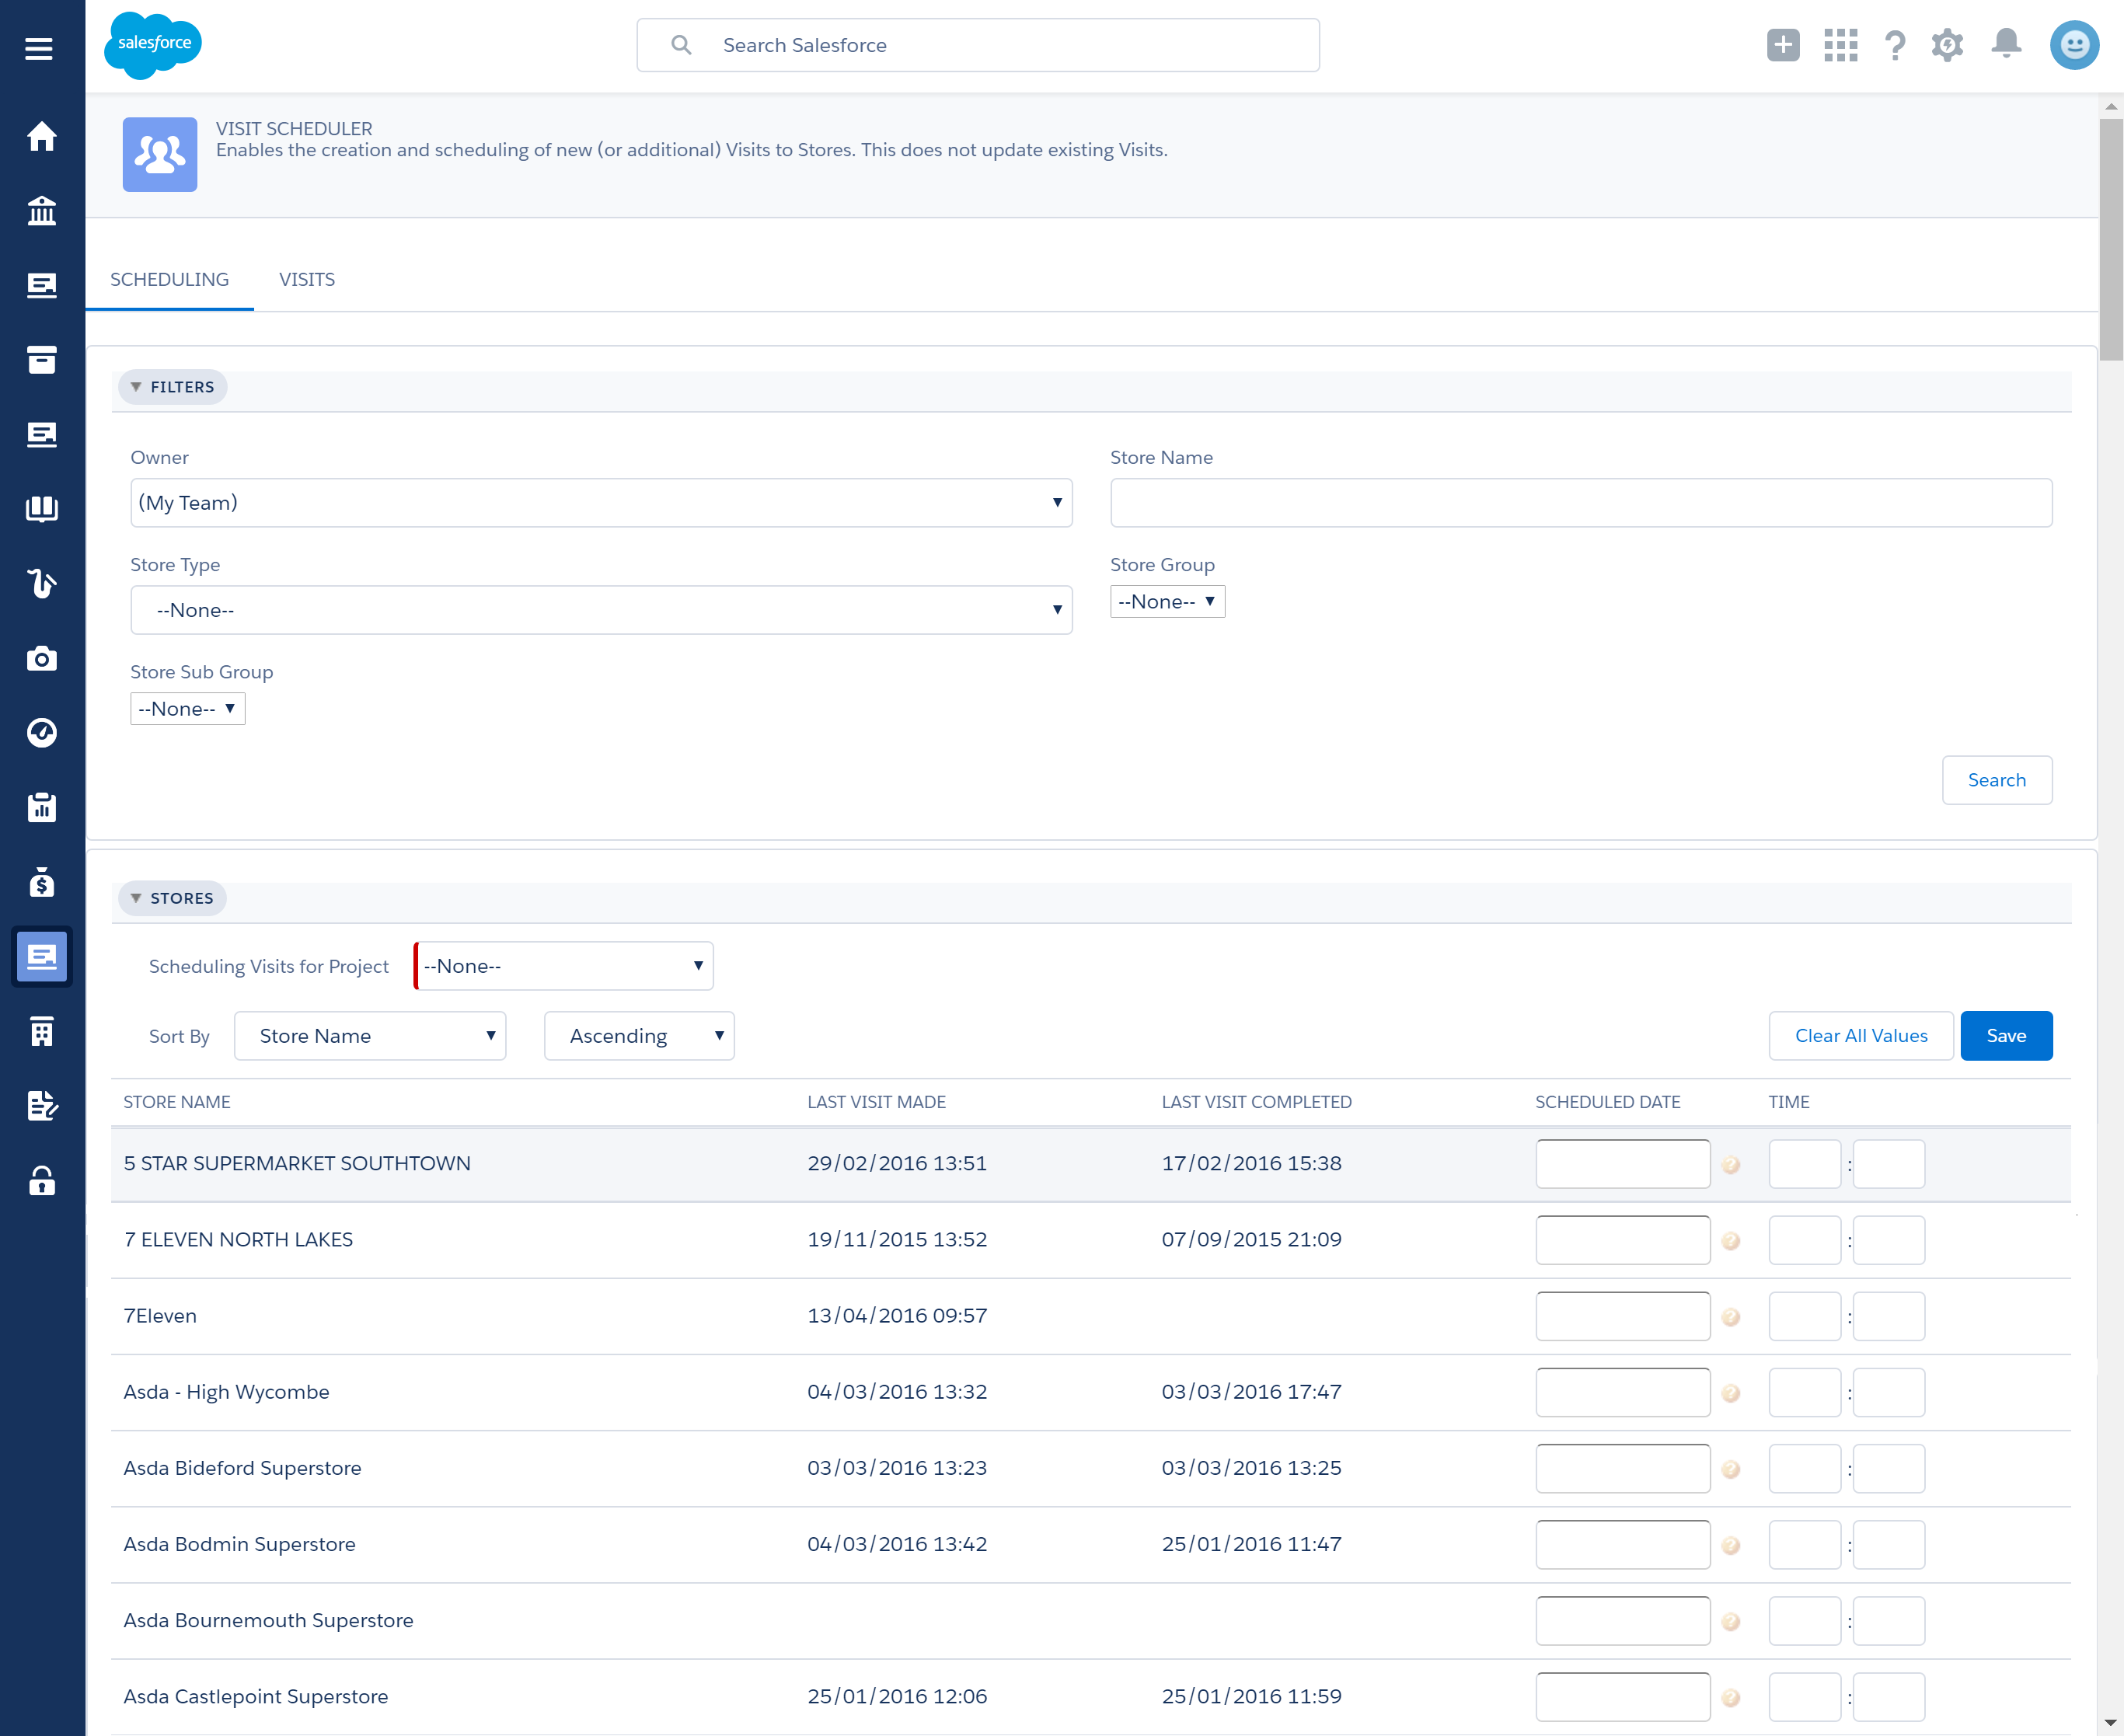Click the camera icon in sidebar

click(41, 658)
